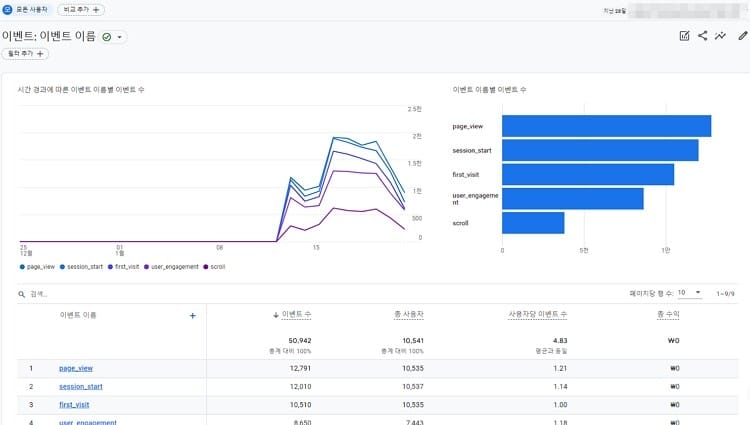Select the total 50,942 events value
The width and height of the screenshot is (750, 425).
click(x=300, y=340)
